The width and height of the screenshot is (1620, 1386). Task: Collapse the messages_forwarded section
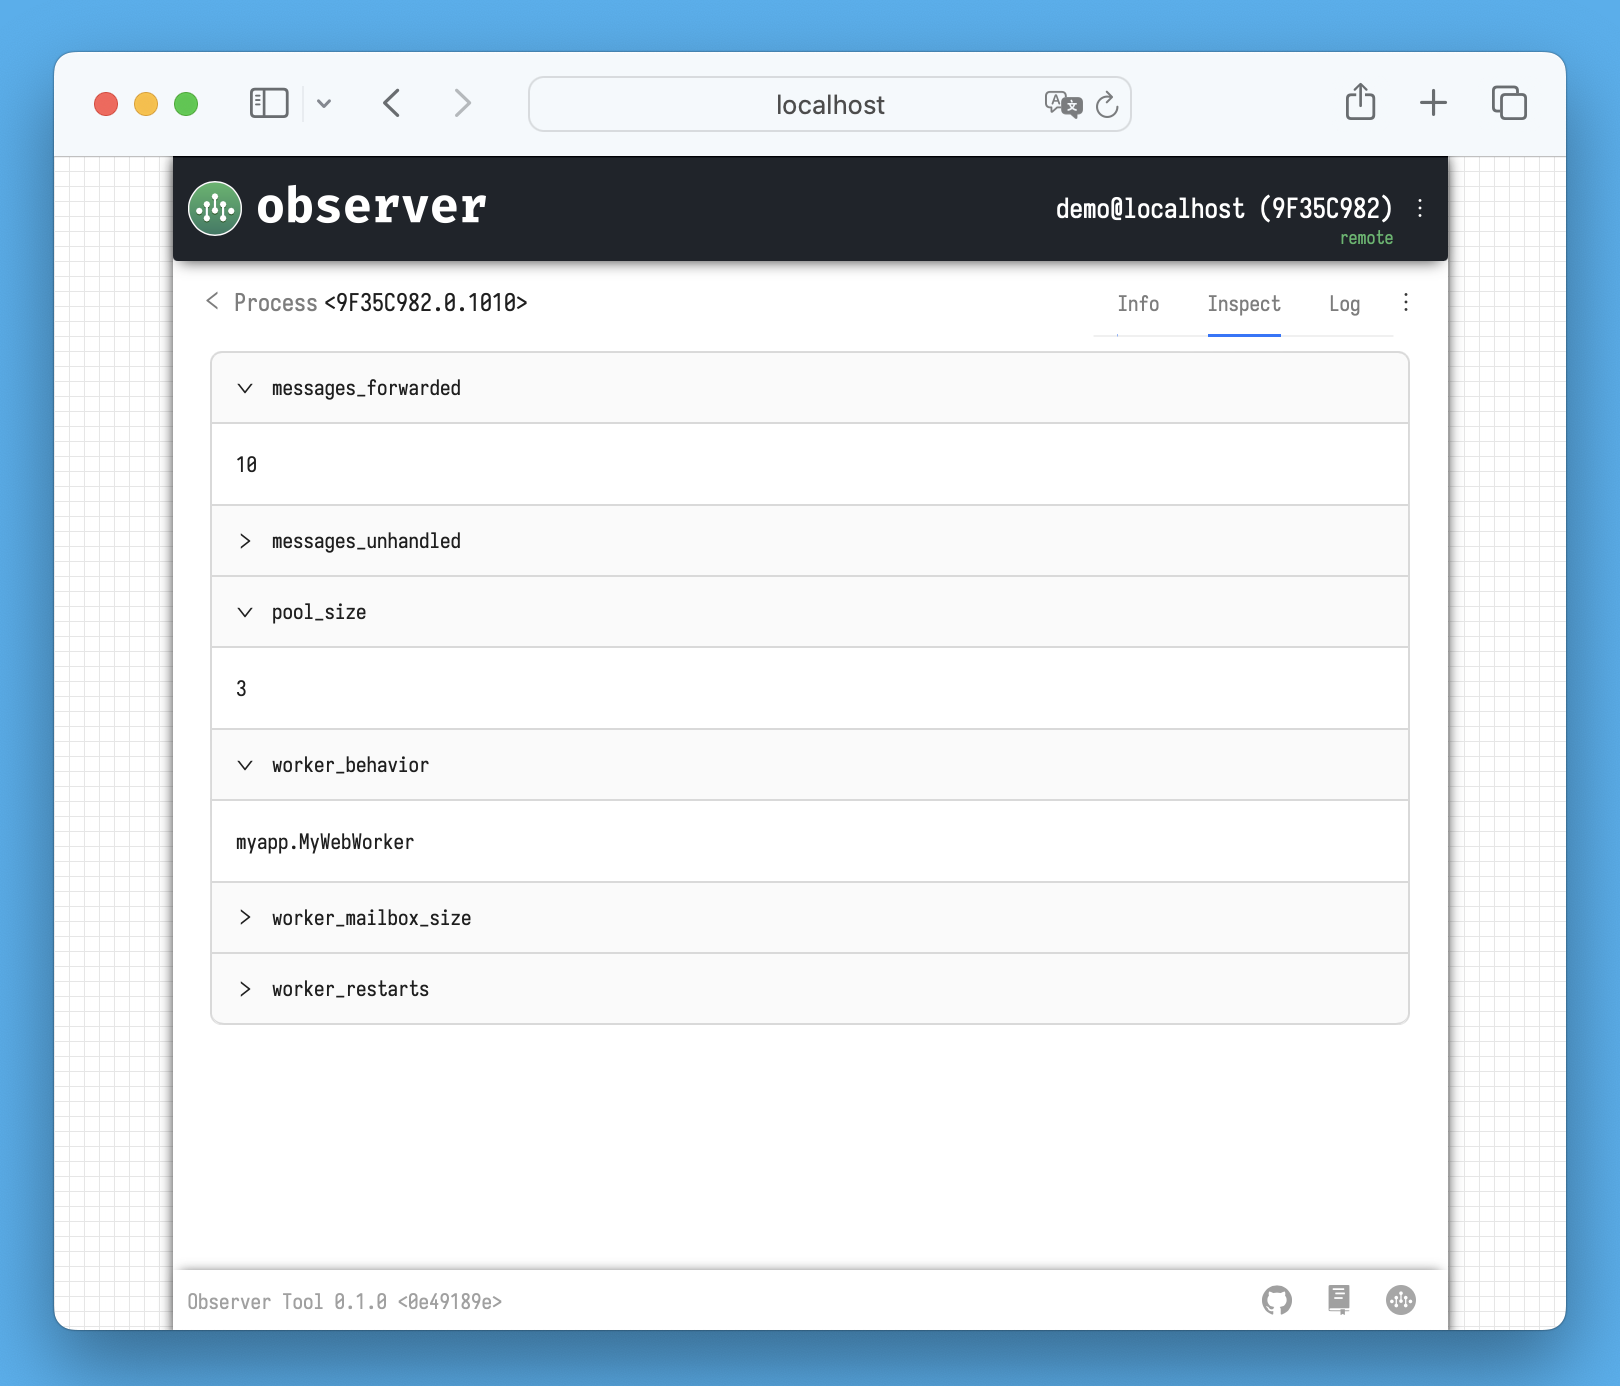(x=245, y=388)
